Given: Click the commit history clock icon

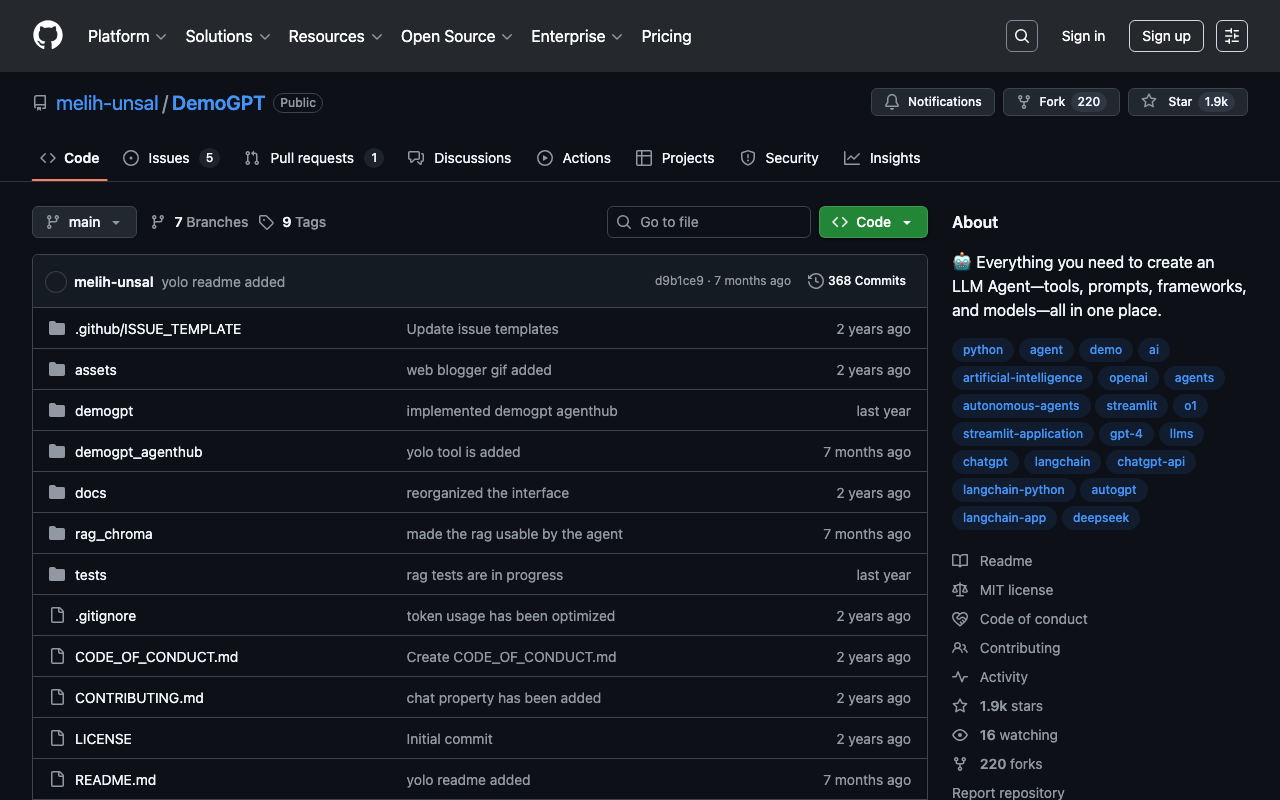Looking at the screenshot, I should (816, 281).
